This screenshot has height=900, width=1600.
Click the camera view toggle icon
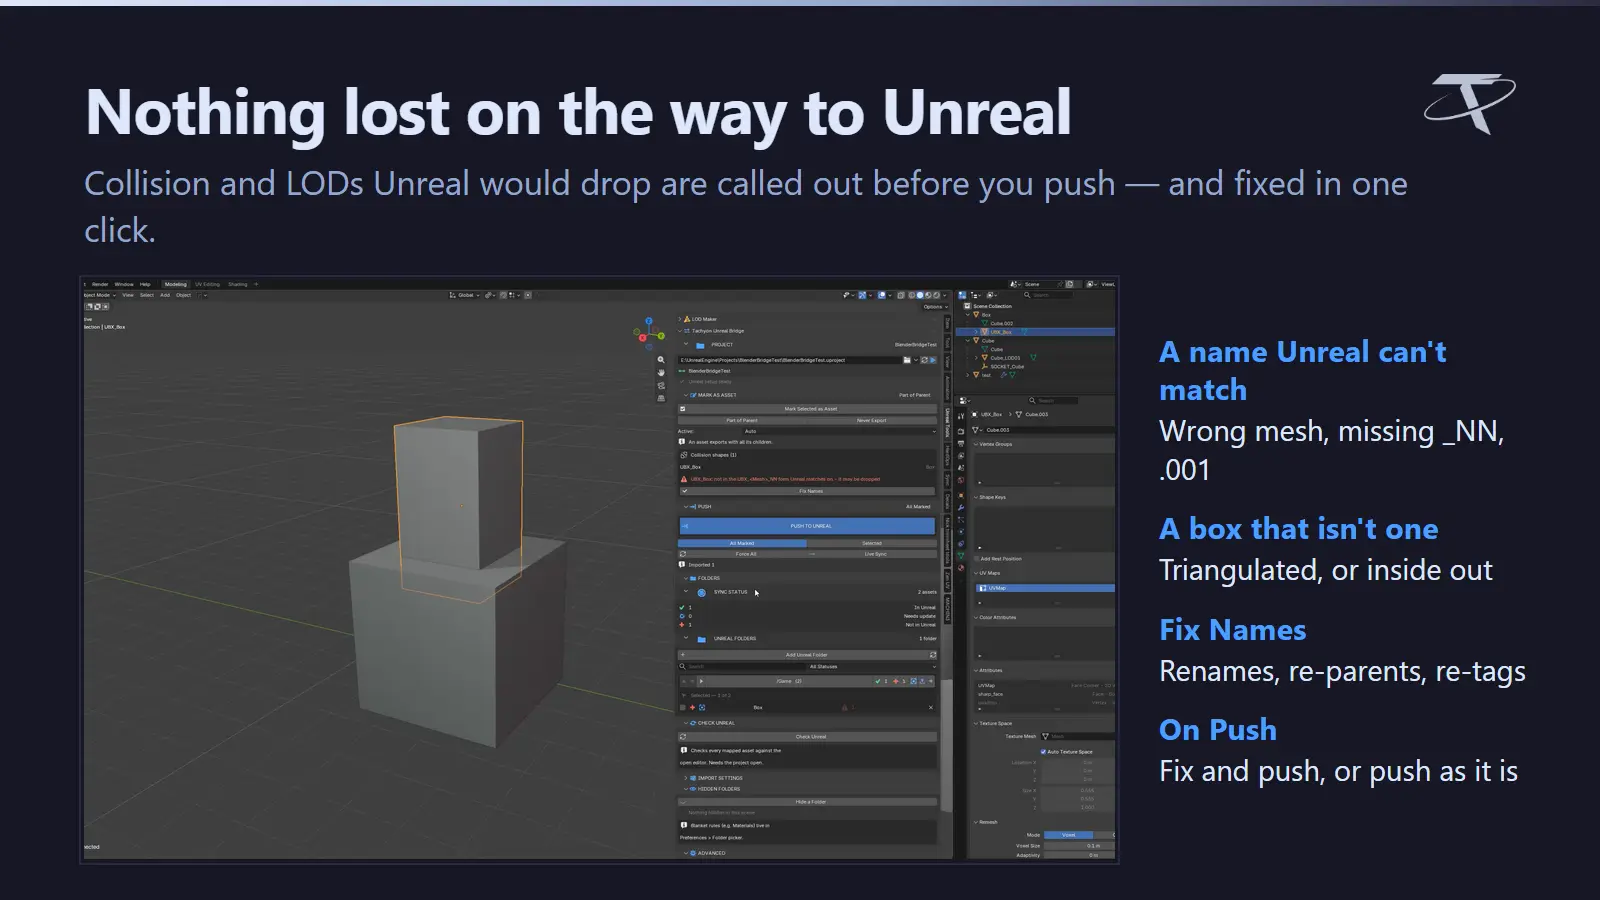tap(661, 386)
